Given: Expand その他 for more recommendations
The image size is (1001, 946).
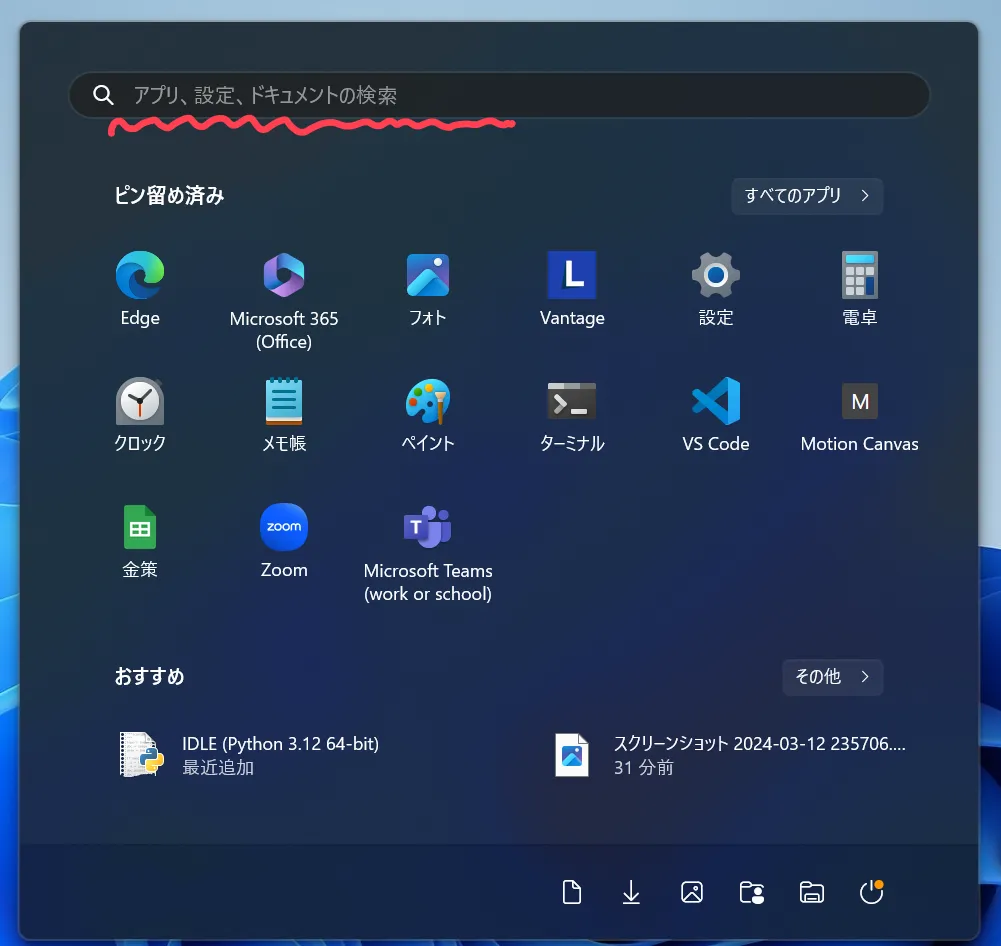Looking at the screenshot, I should click(832, 677).
